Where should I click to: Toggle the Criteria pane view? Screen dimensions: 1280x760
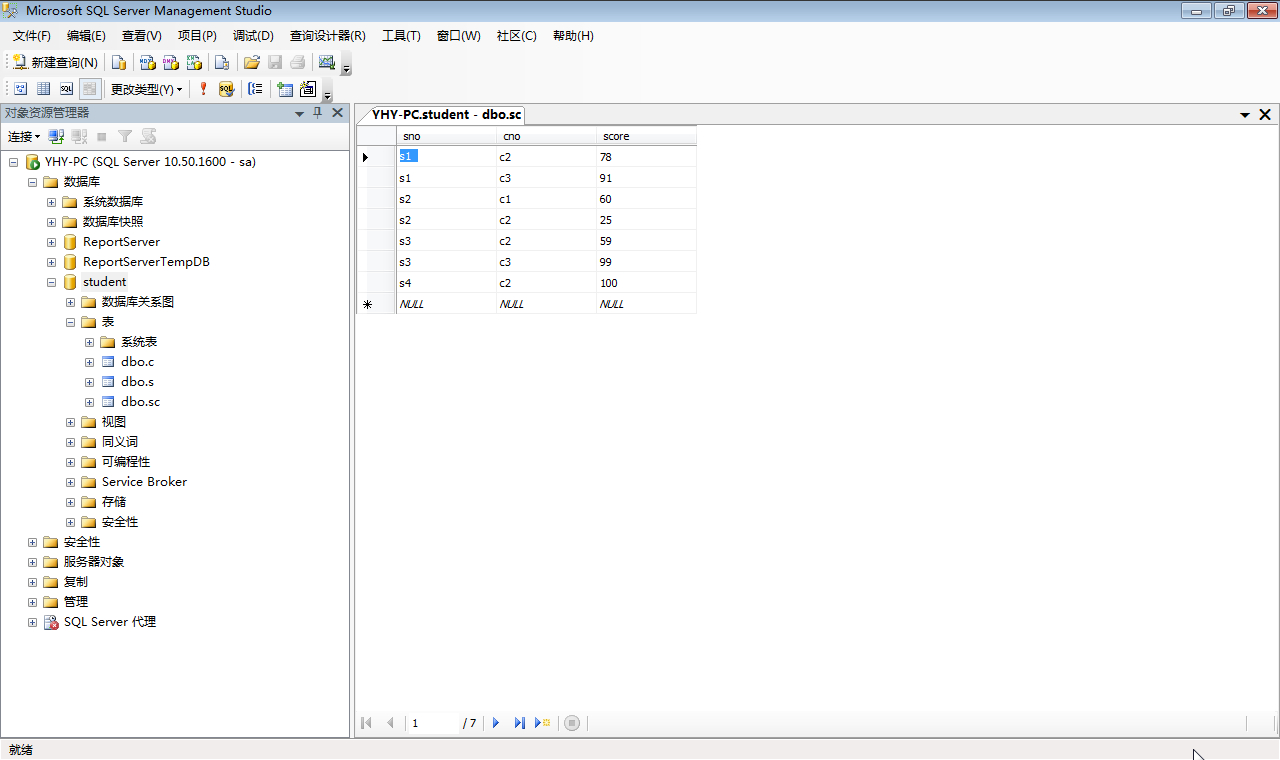(x=43, y=89)
